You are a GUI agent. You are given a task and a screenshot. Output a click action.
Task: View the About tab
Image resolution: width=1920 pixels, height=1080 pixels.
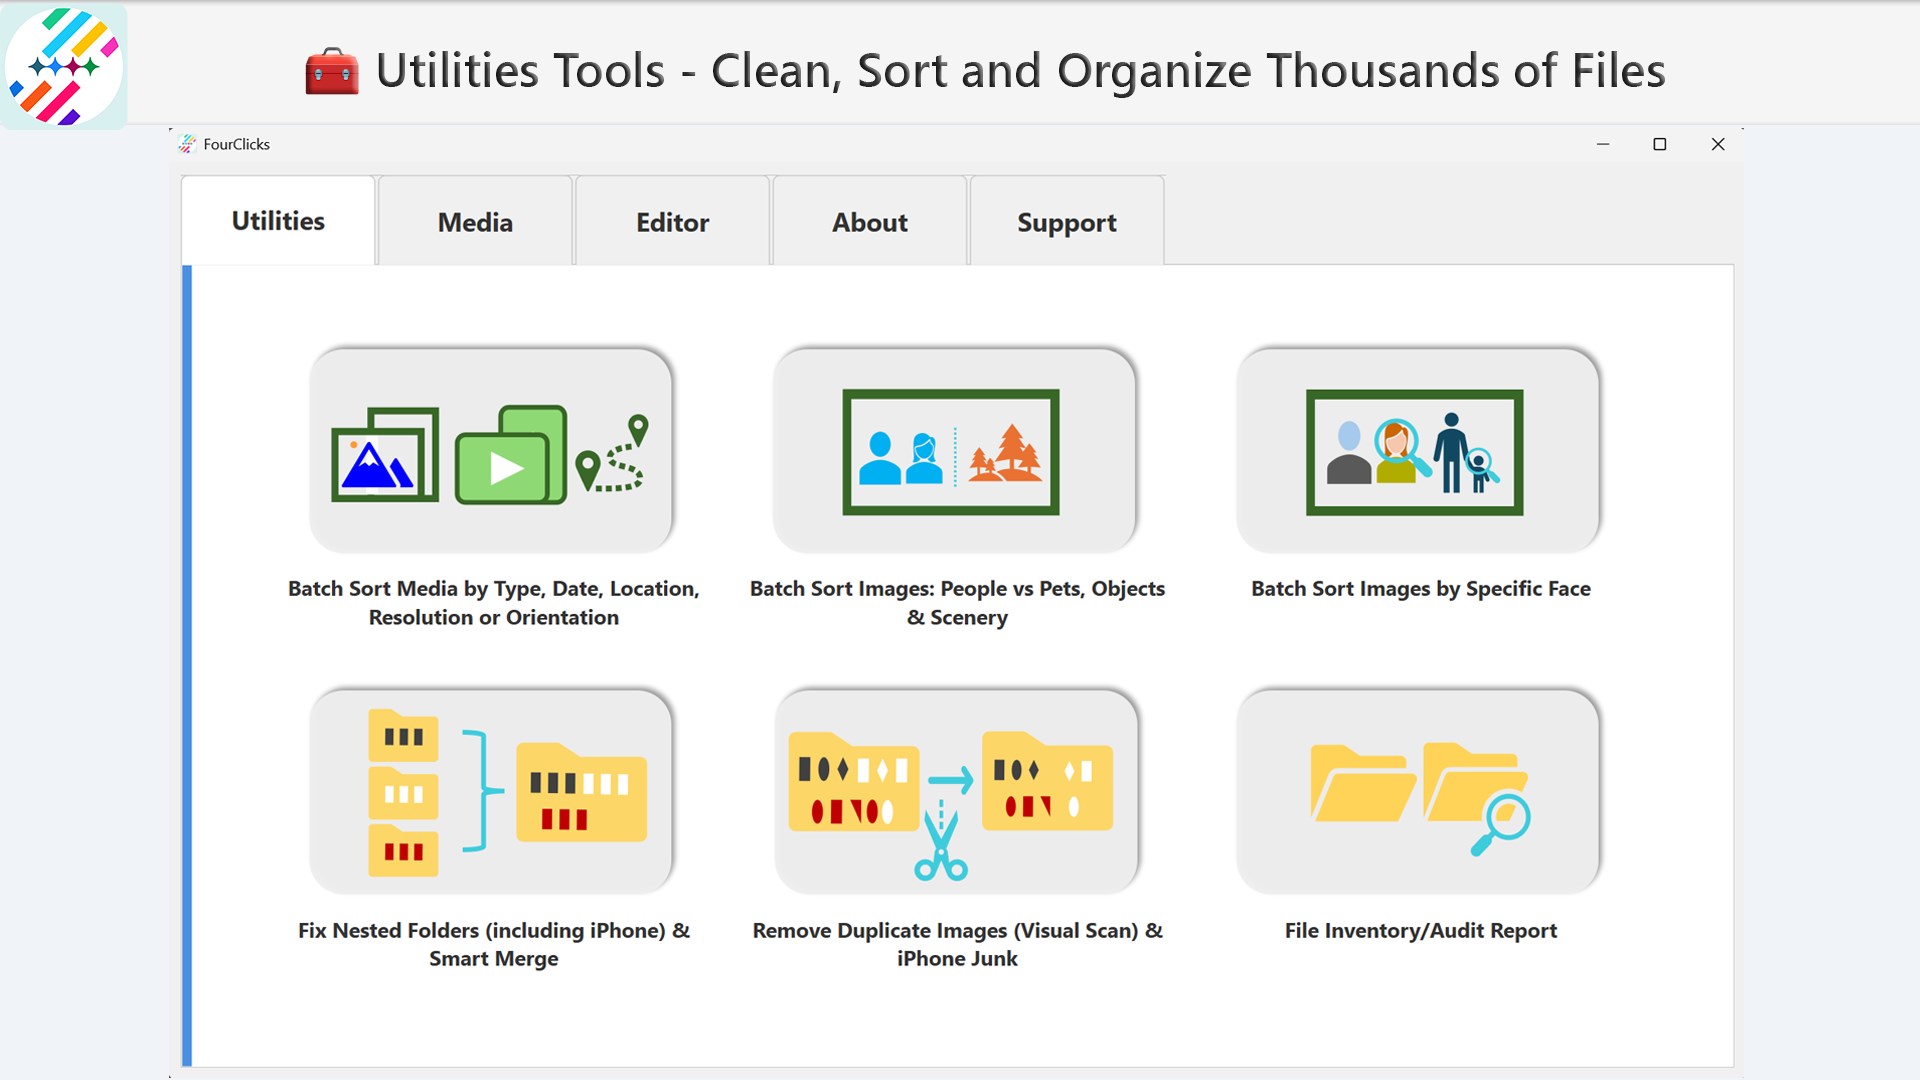tap(868, 222)
